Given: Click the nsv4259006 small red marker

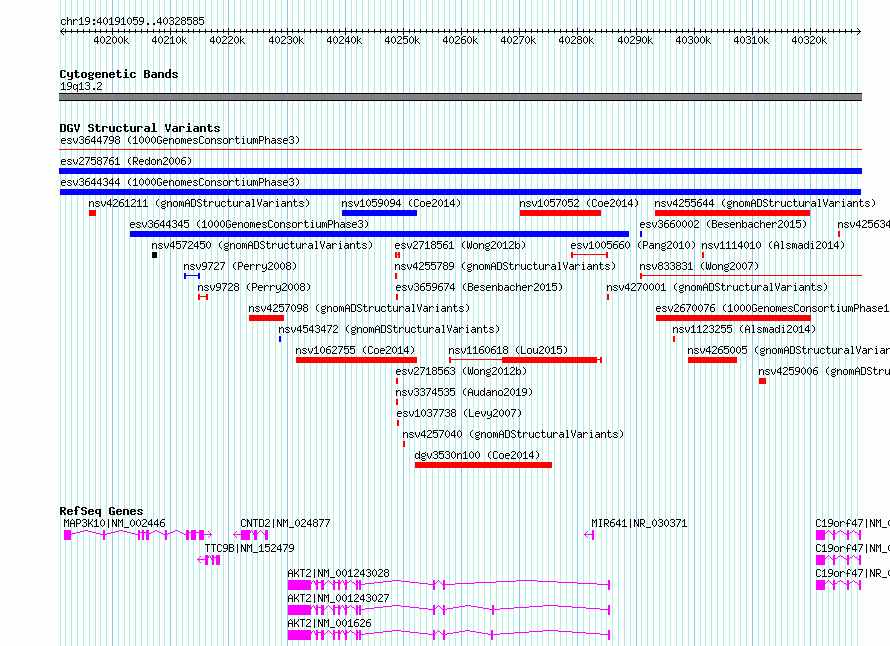Looking at the screenshot, I should 762,381.
